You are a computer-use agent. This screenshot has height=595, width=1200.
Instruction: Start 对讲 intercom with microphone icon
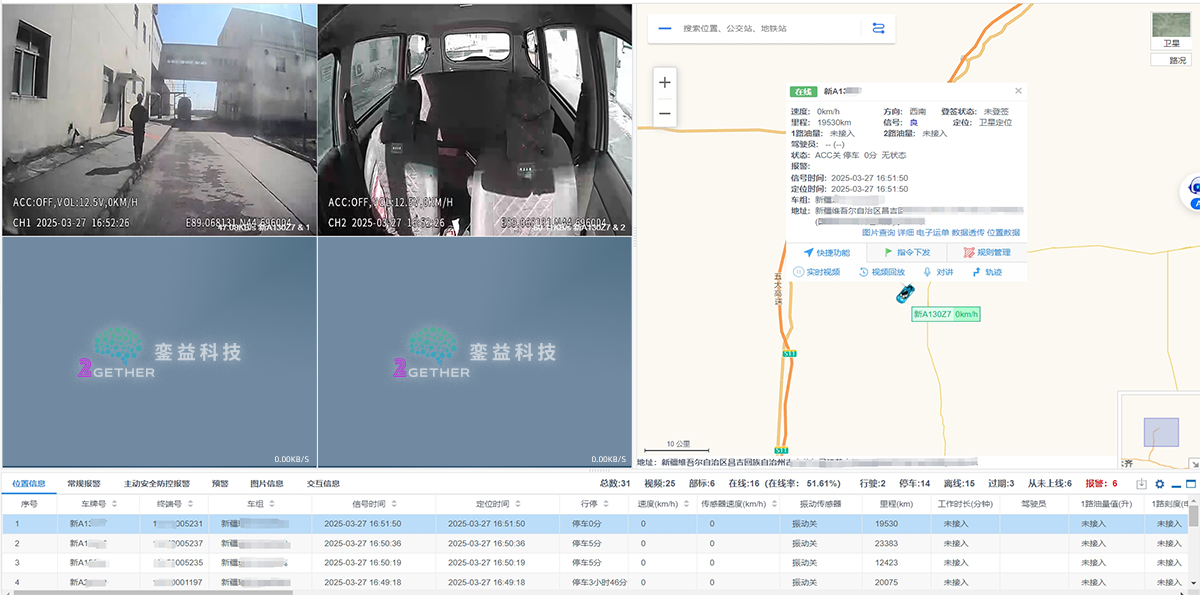point(938,272)
